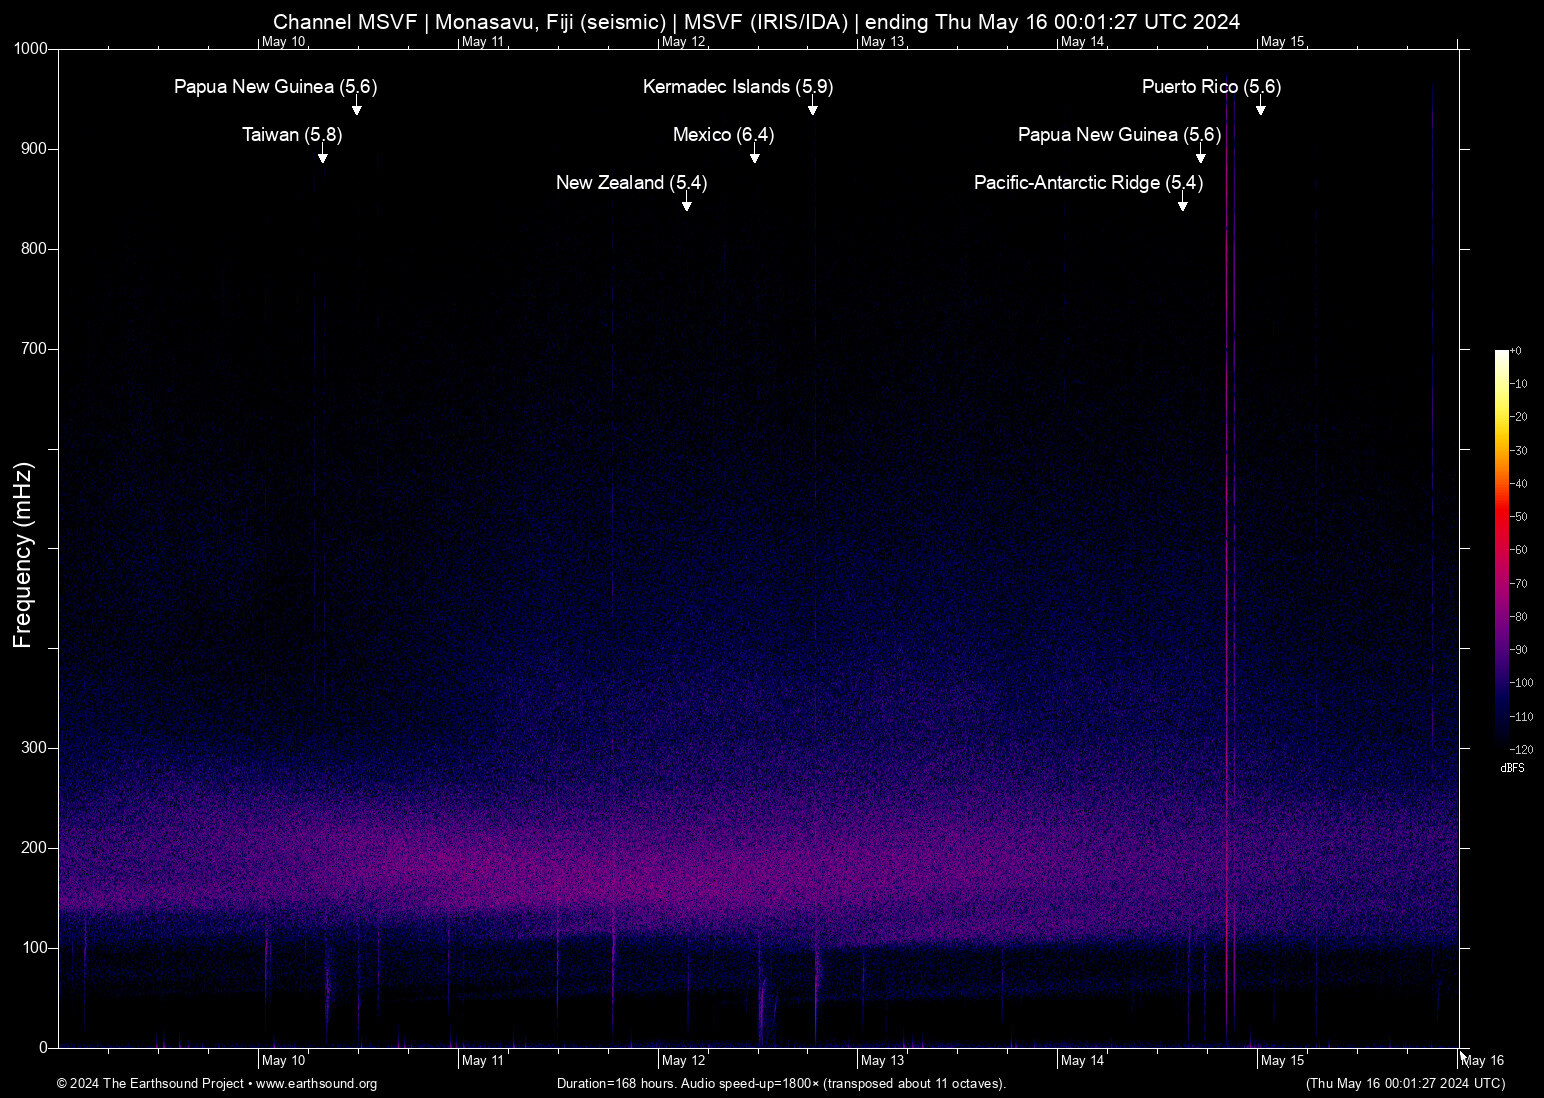Click the arrow below Puerto Rico (5.6)
Viewport: 1544px width, 1098px height.
click(x=1260, y=107)
